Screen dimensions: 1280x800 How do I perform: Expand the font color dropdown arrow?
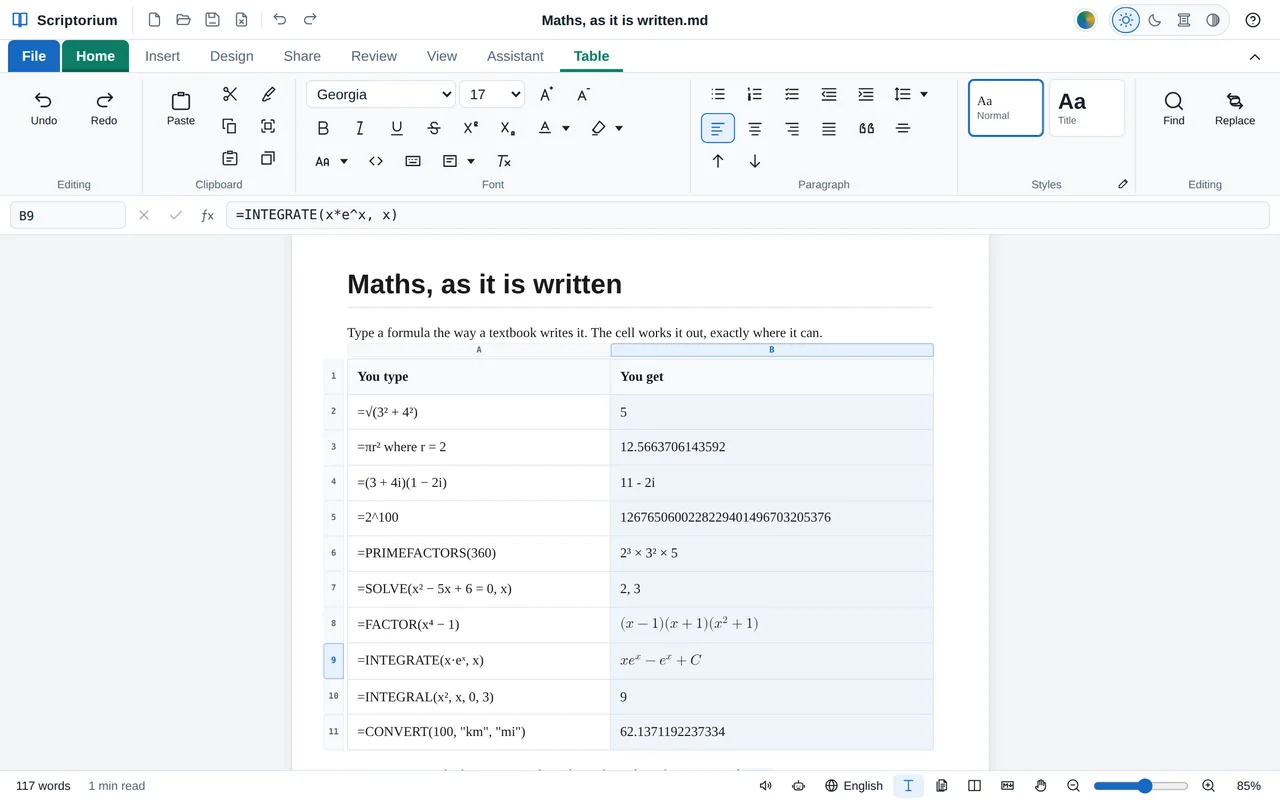566,128
